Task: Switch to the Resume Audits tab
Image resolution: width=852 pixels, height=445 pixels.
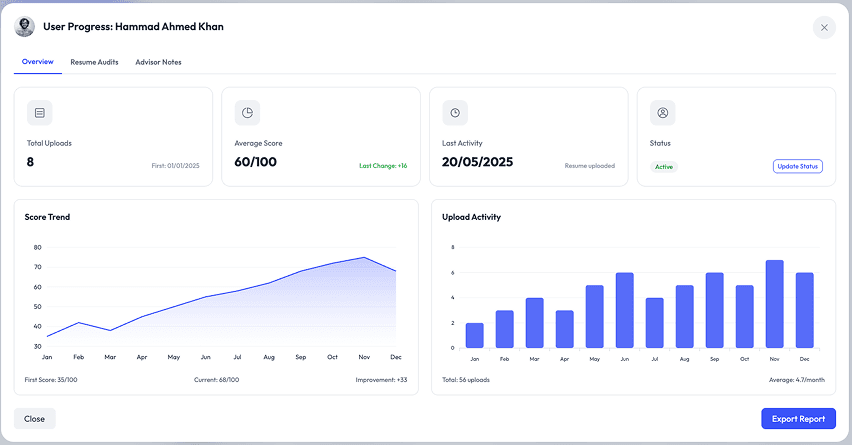Action: pyautogui.click(x=94, y=62)
